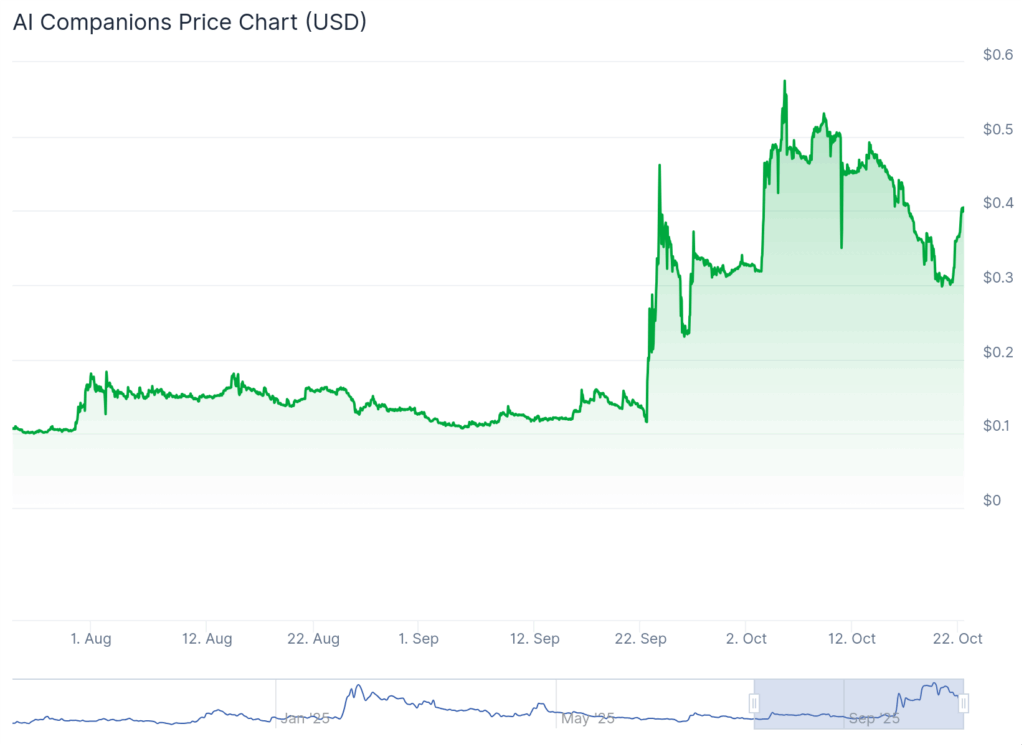Click the 1. Sep date axis label

click(x=418, y=638)
